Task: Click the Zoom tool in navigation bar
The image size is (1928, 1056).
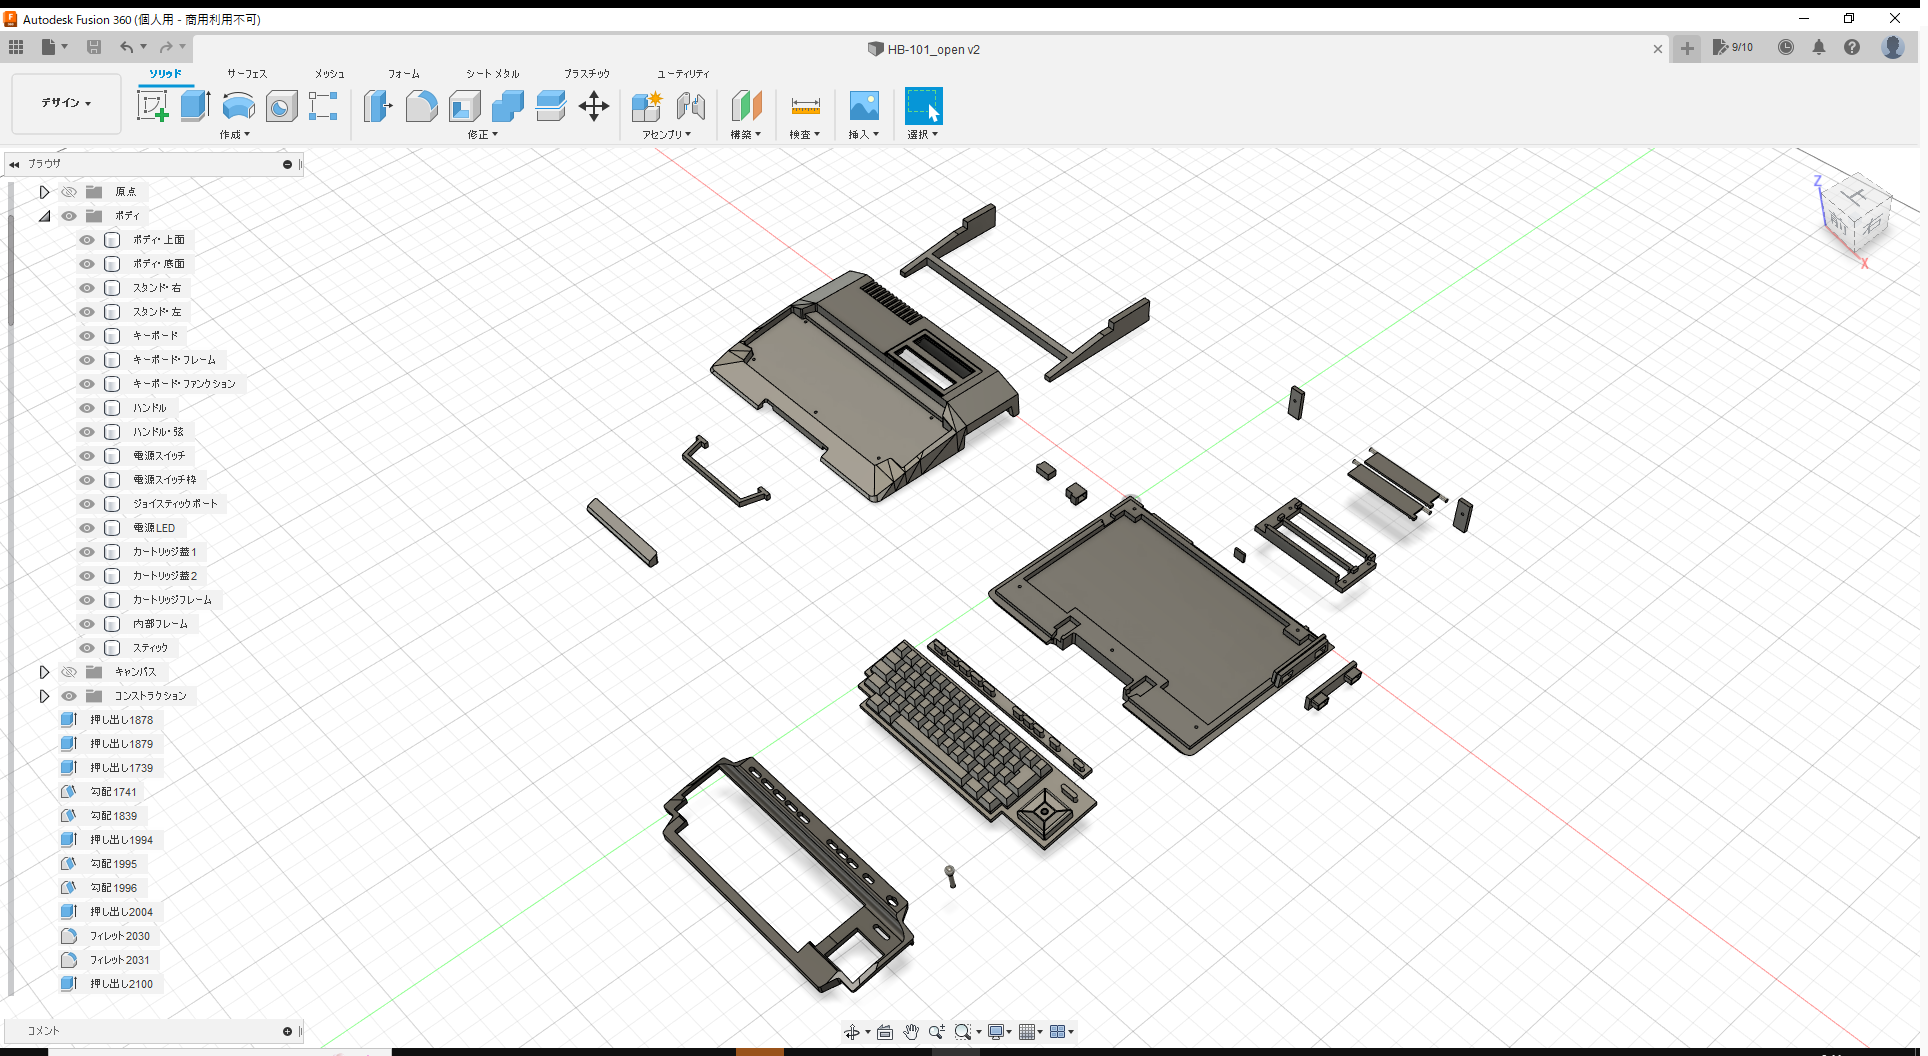Action: click(x=937, y=1031)
